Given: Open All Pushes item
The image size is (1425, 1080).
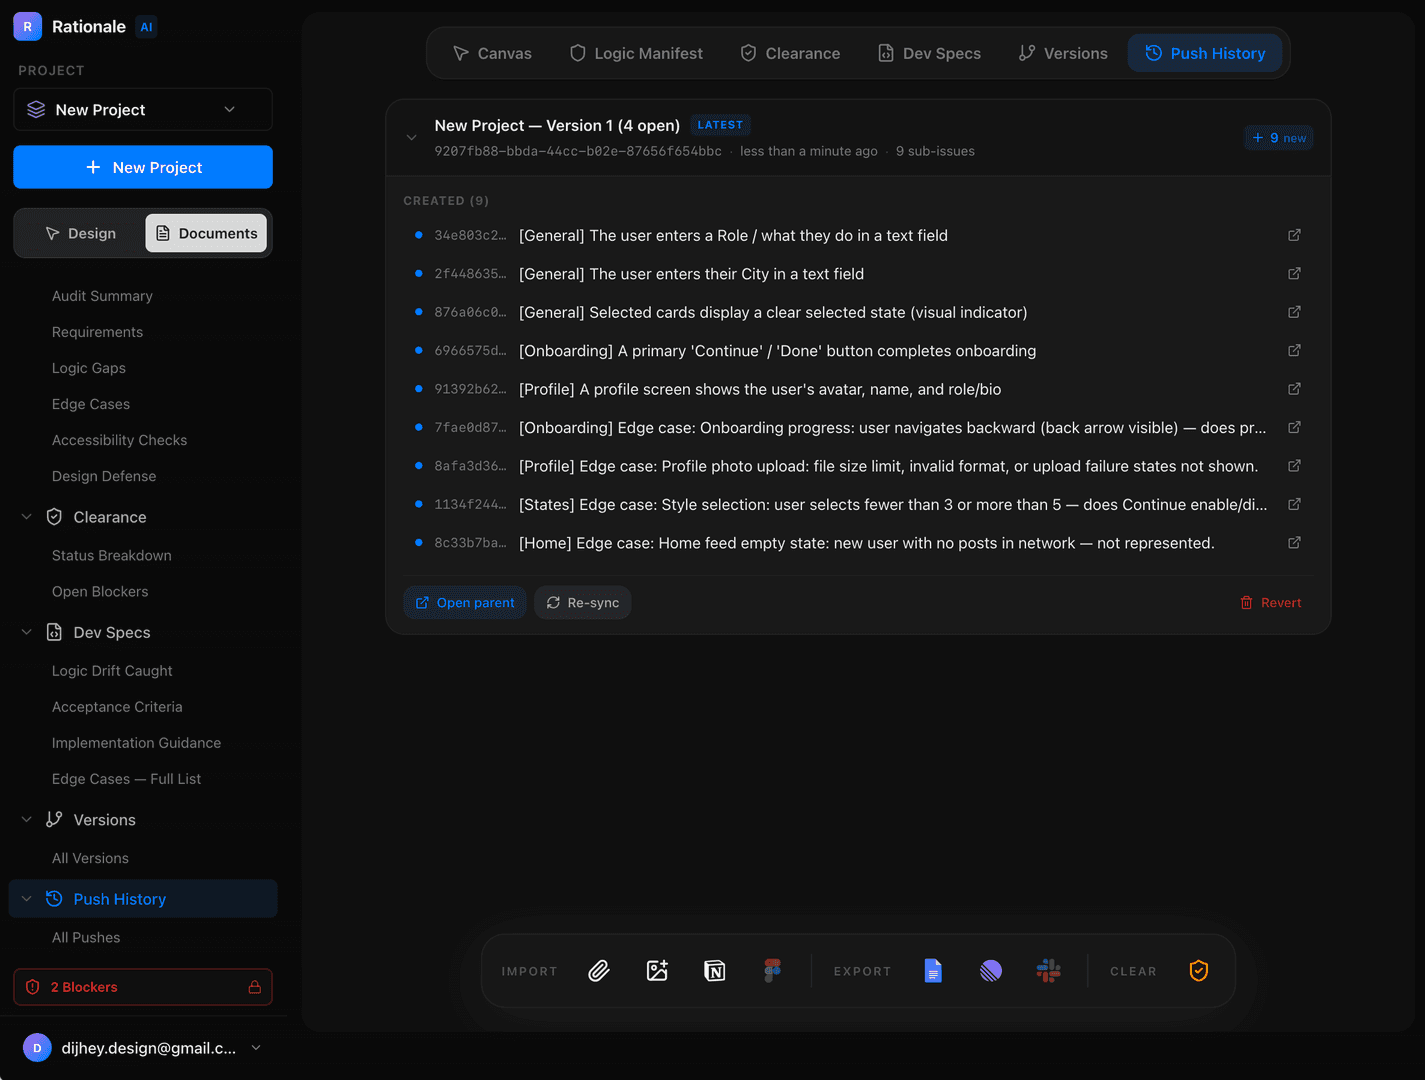Looking at the screenshot, I should pos(86,937).
